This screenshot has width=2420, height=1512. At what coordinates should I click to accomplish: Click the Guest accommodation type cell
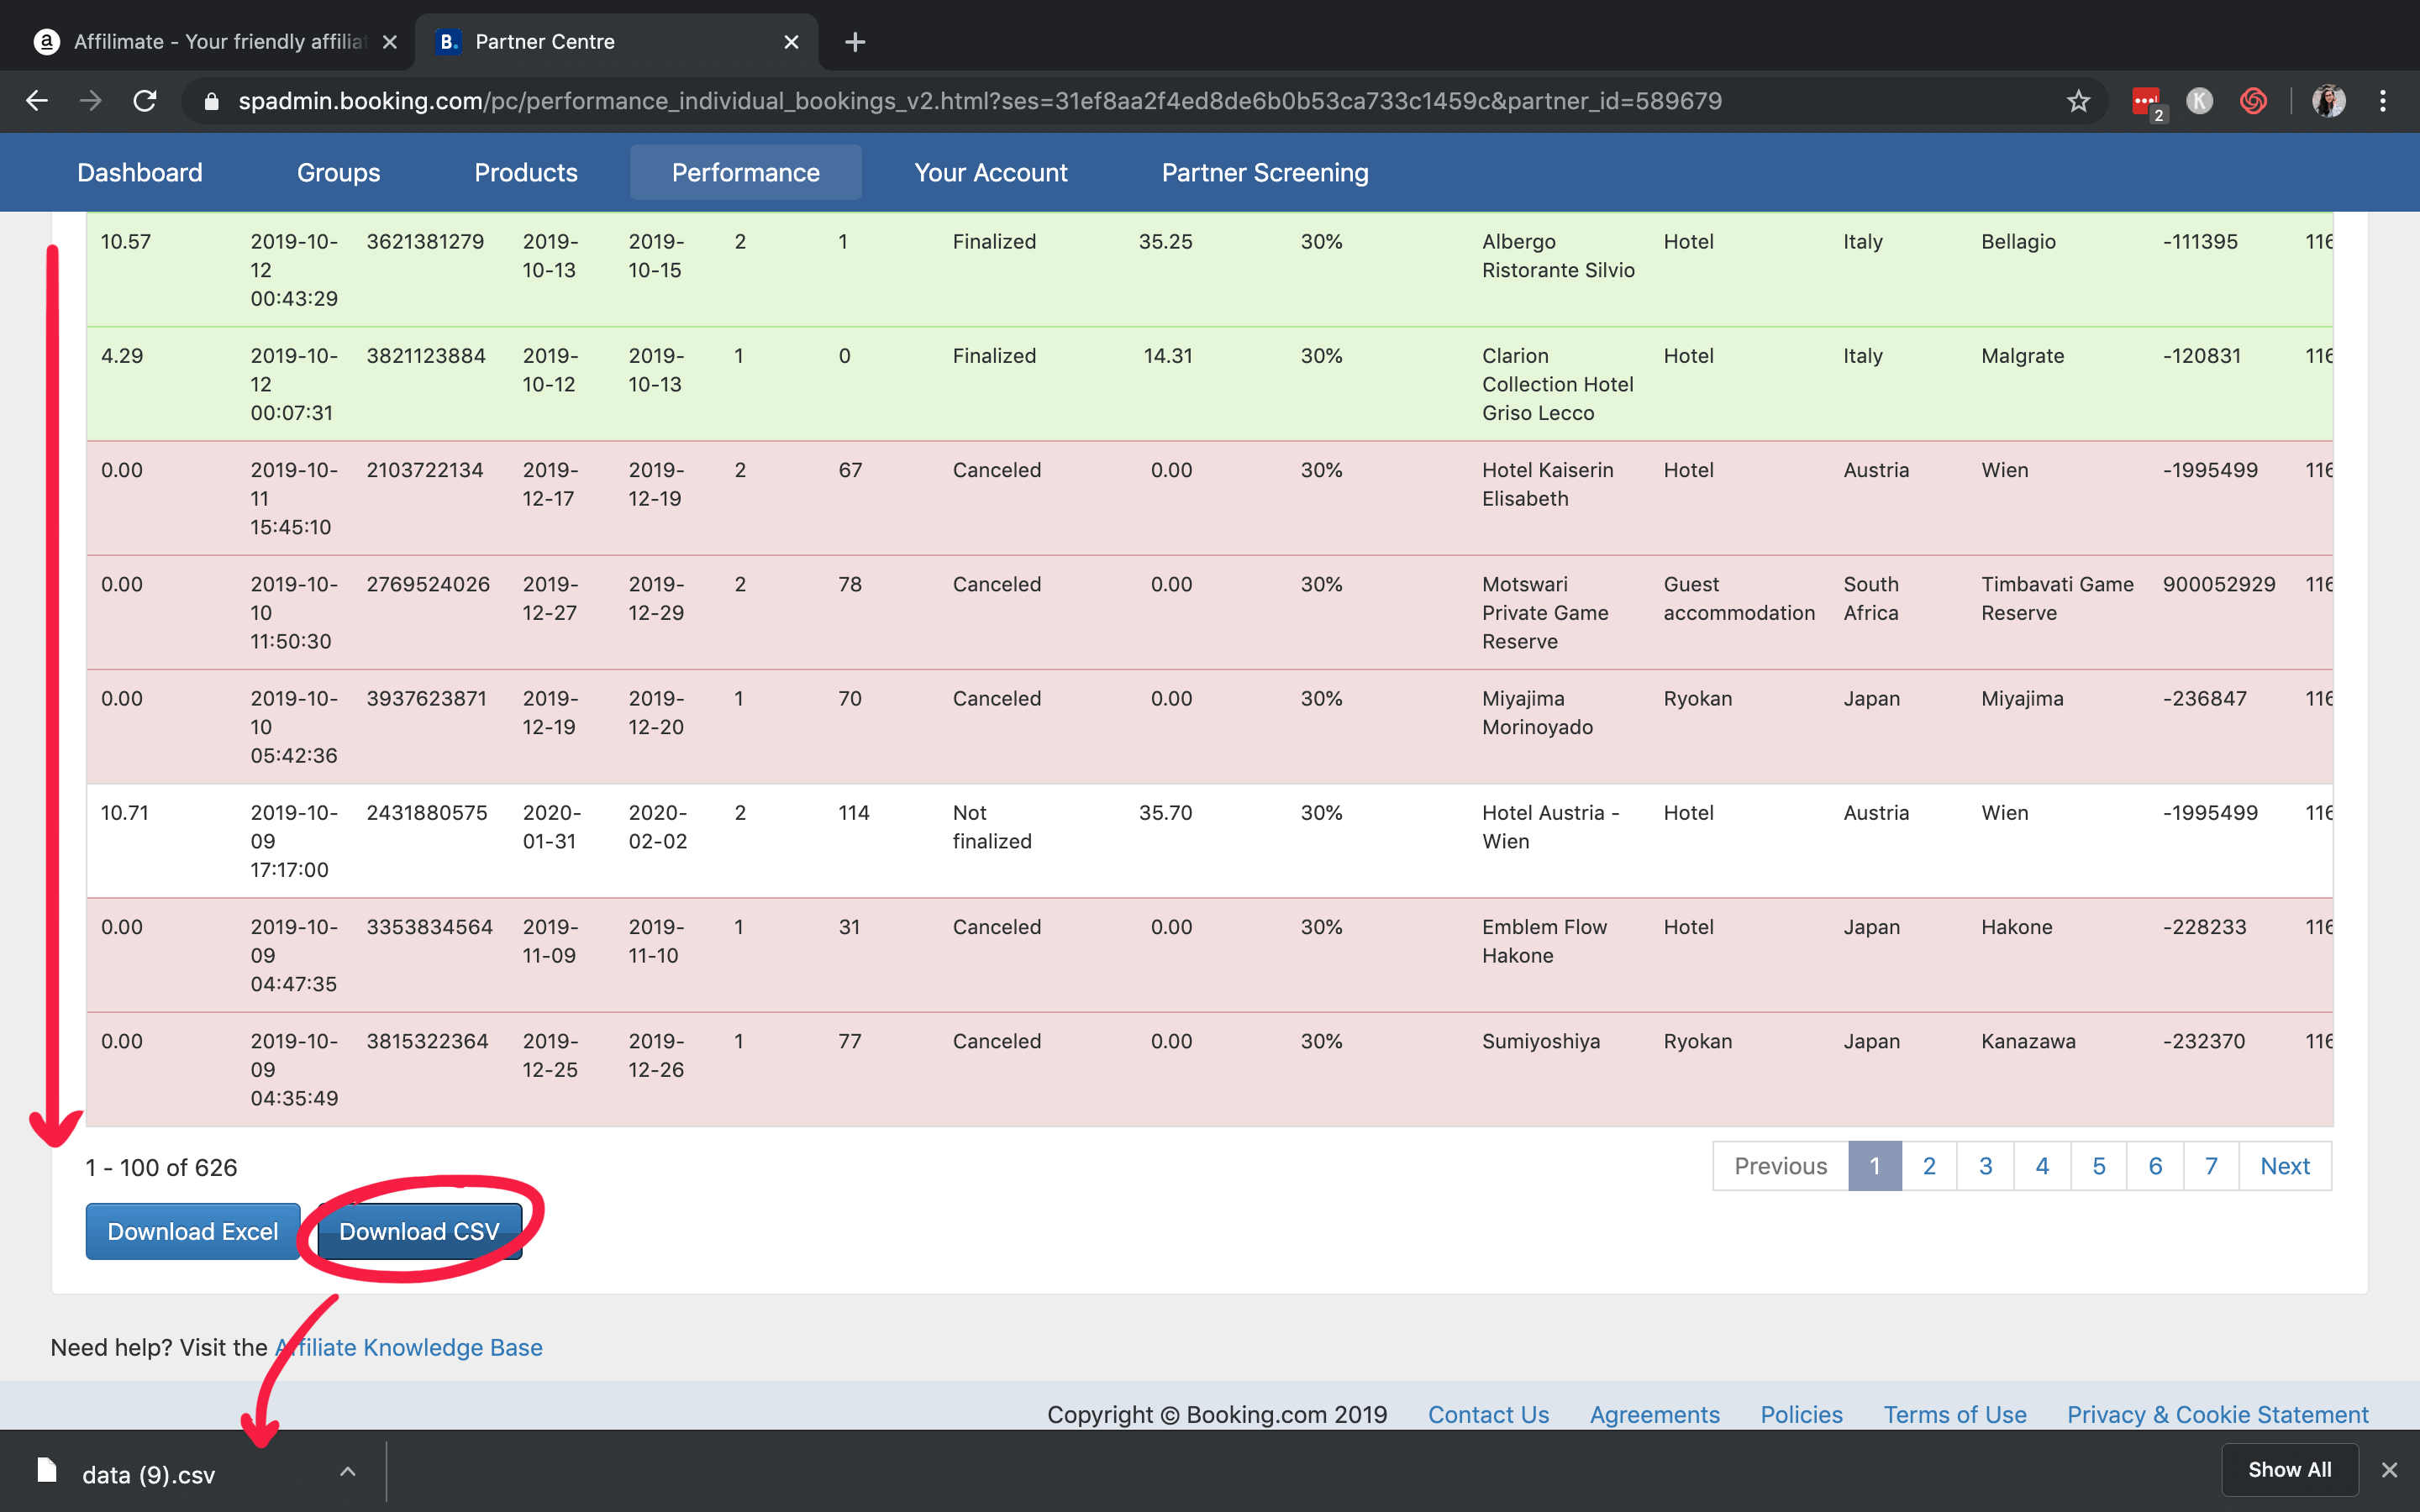(x=1739, y=598)
